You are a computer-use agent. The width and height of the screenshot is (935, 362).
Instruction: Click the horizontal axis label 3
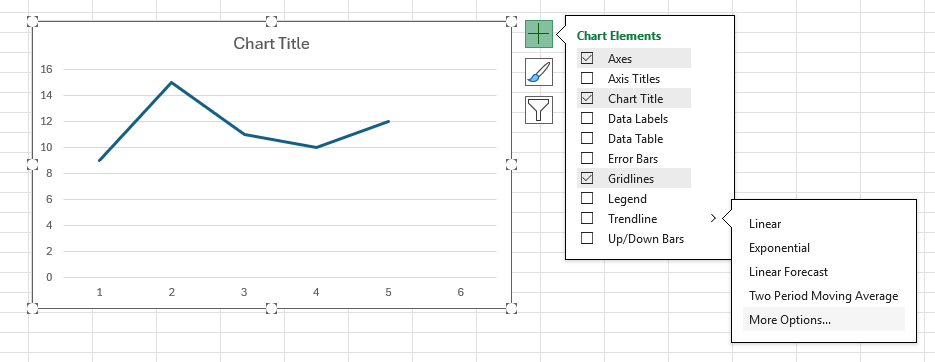tap(244, 292)
